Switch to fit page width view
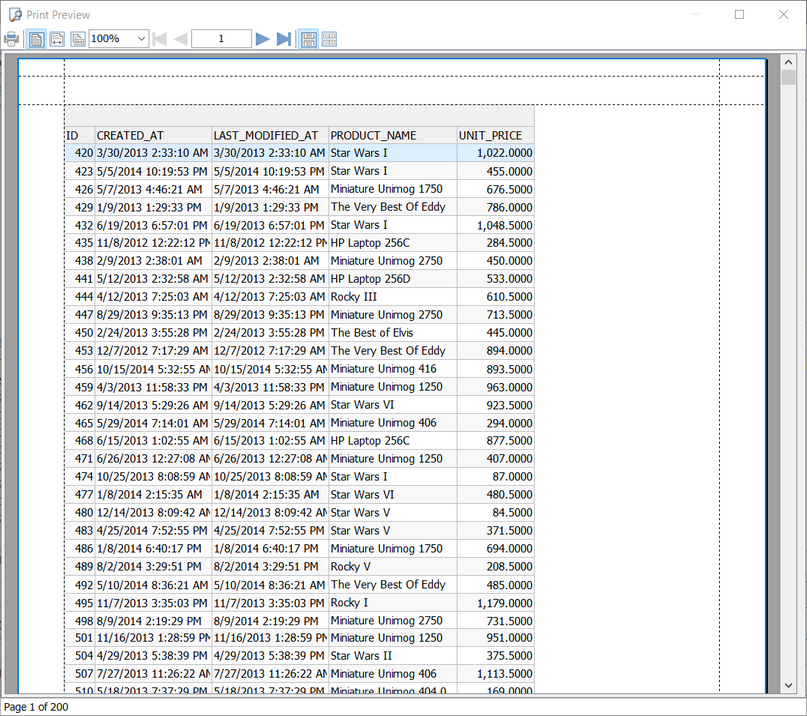 pyautogui.click(x=57, y=39)
